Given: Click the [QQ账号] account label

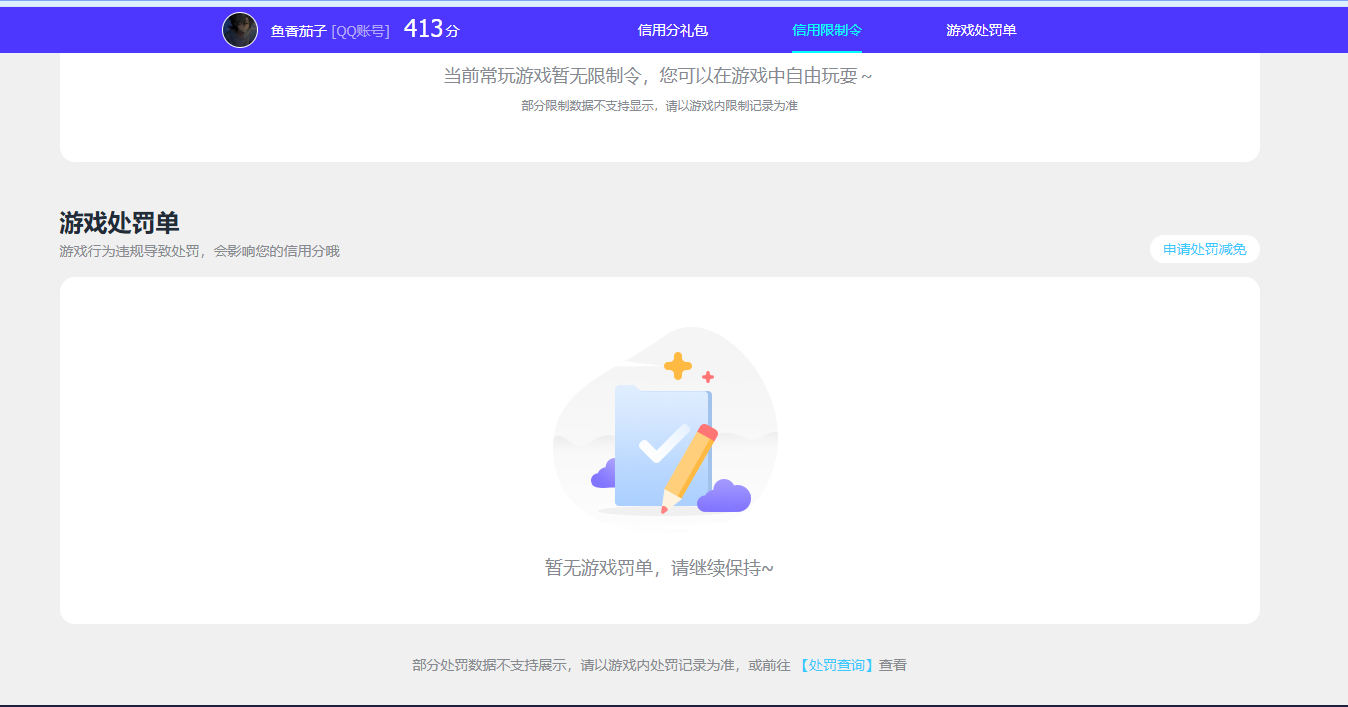Looking at the screenshot, I should click(360, 31).
